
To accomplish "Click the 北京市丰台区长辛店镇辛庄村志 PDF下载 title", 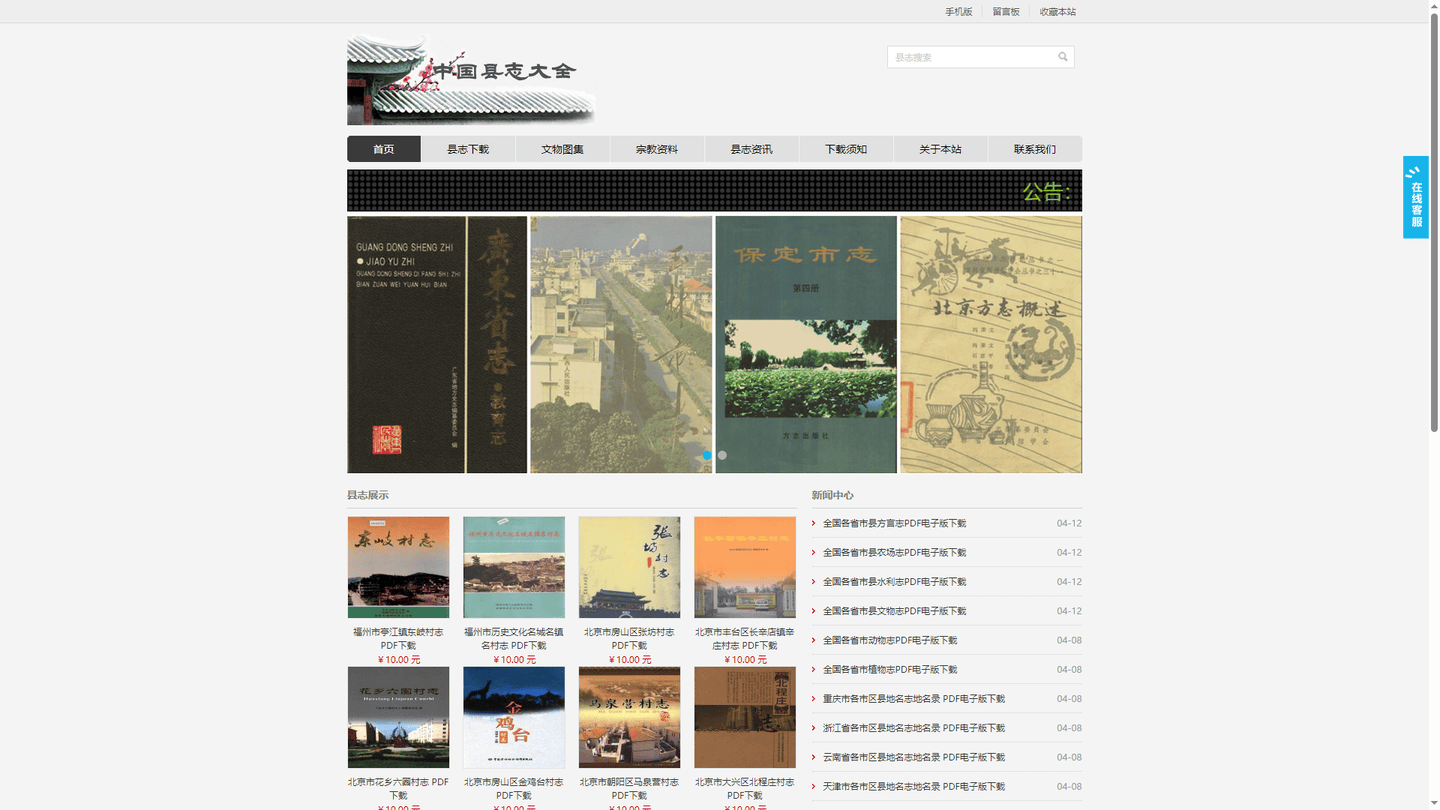I will [745, 639].
